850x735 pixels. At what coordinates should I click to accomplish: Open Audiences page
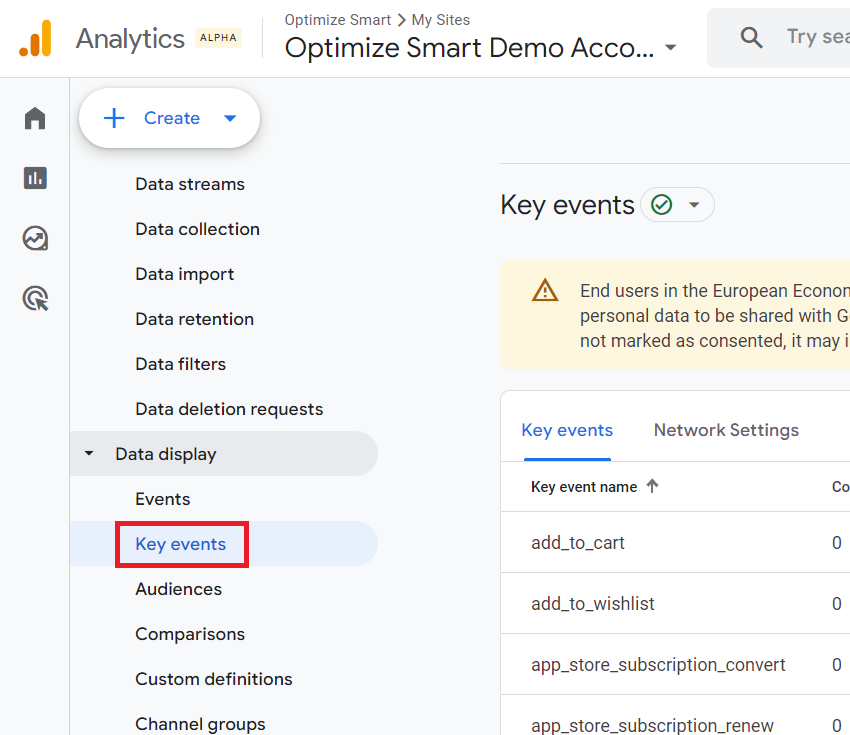pyautogui.click(x=179, y=589)
